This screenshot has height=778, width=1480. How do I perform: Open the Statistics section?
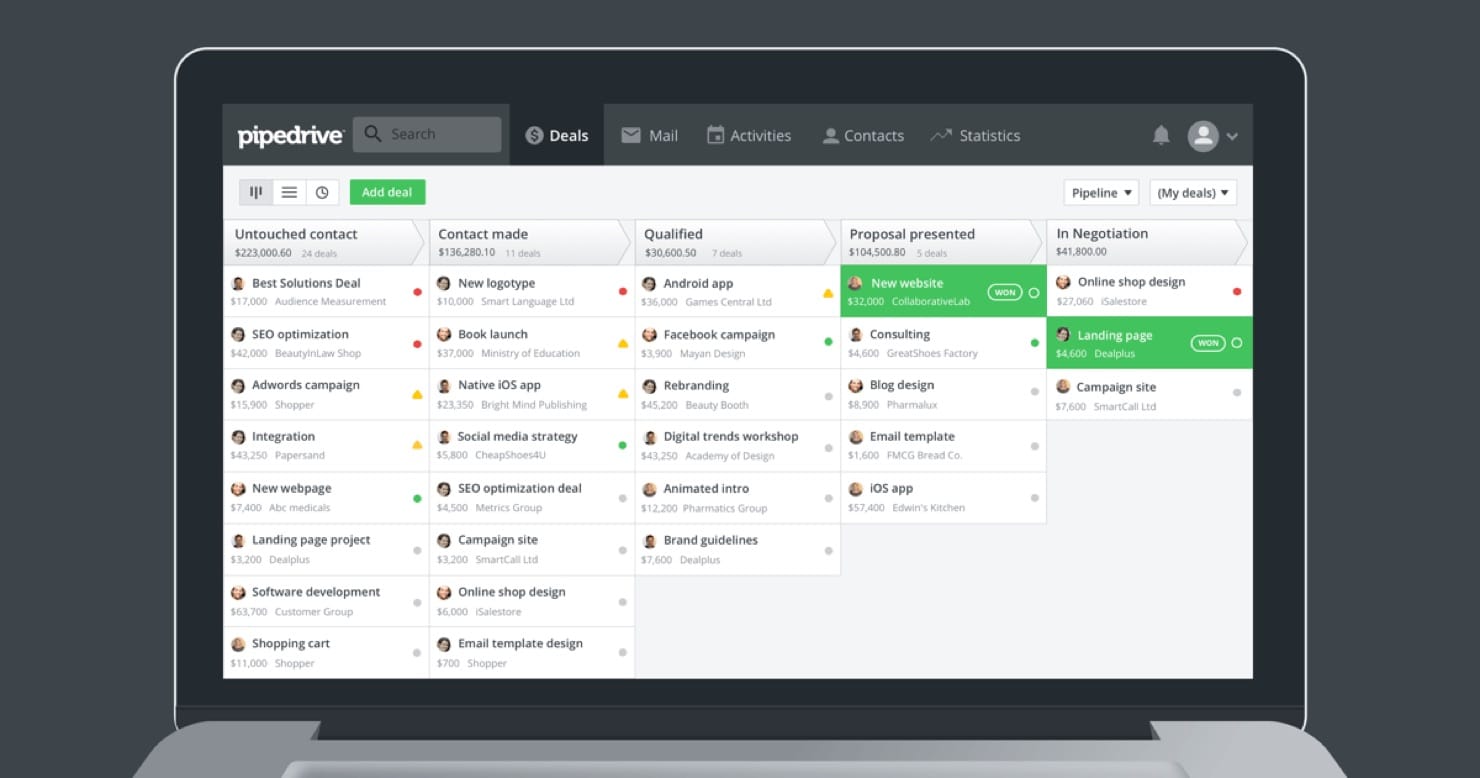975,135
